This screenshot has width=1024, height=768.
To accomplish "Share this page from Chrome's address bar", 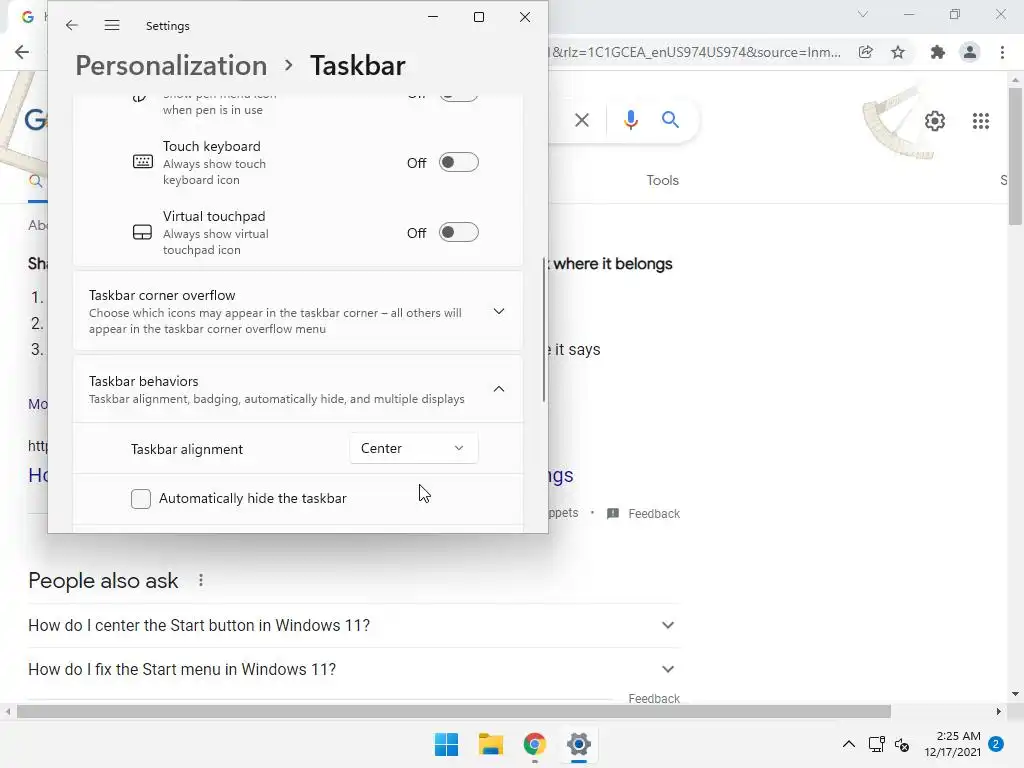I will (x=866, y=52).
